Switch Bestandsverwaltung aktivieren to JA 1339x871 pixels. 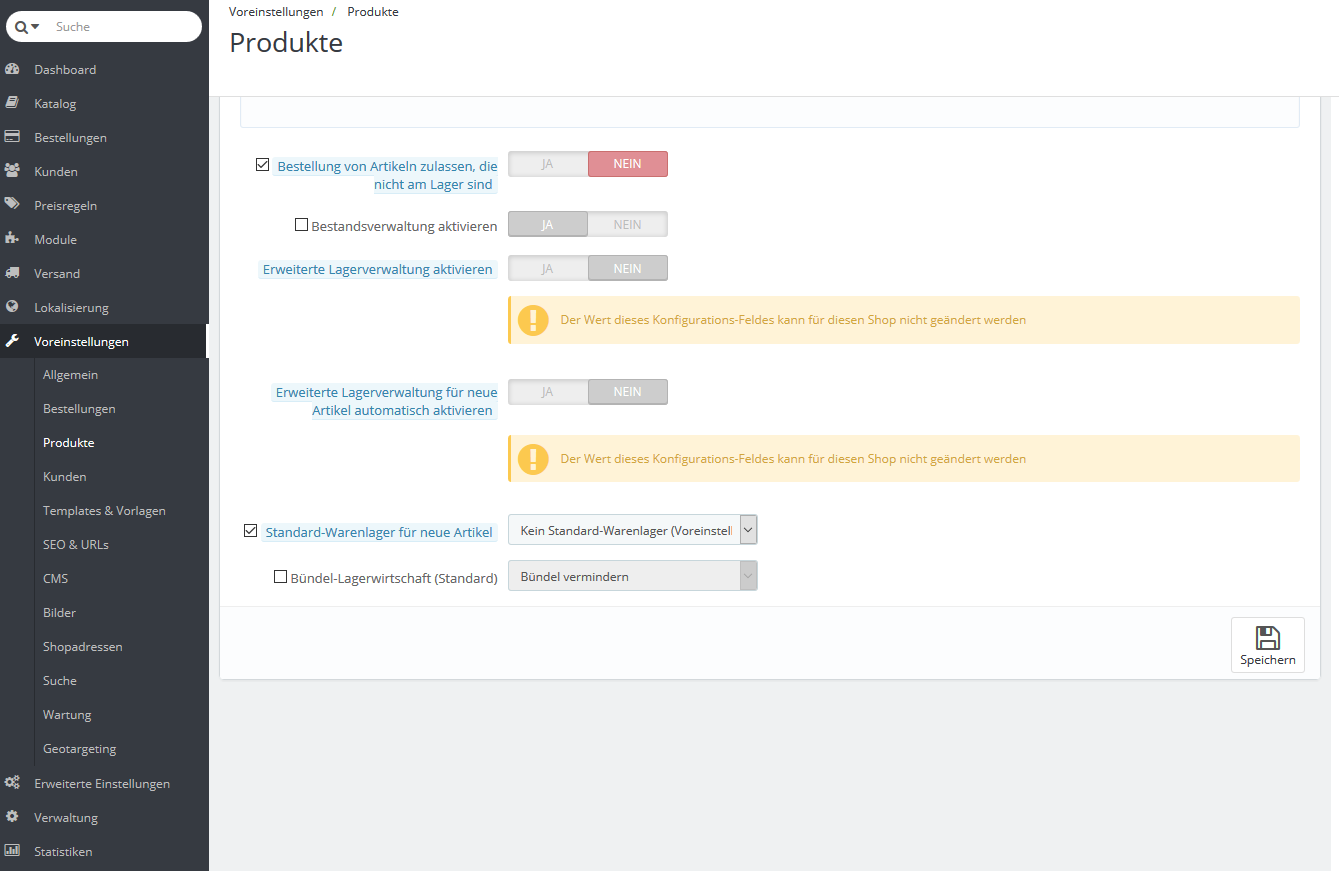[x=548, y=224]
